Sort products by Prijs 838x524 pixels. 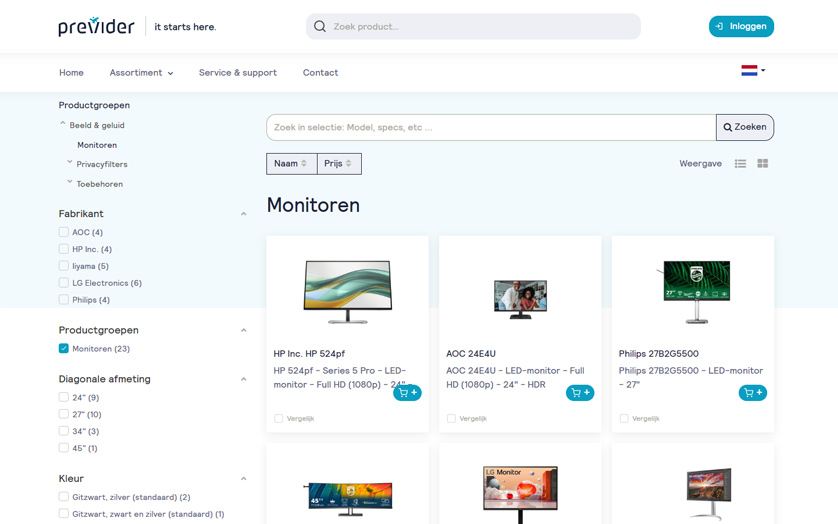[x=339, y=164]
